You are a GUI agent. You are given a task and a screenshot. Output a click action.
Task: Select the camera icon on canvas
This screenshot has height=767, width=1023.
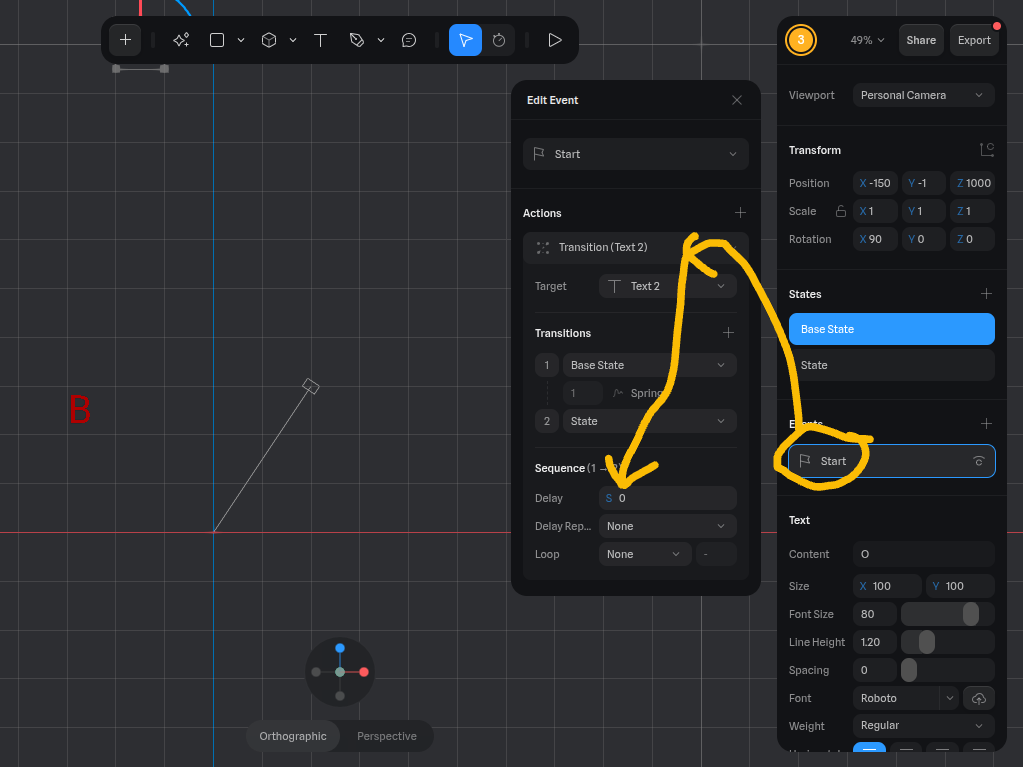click(x=311, y=386)
